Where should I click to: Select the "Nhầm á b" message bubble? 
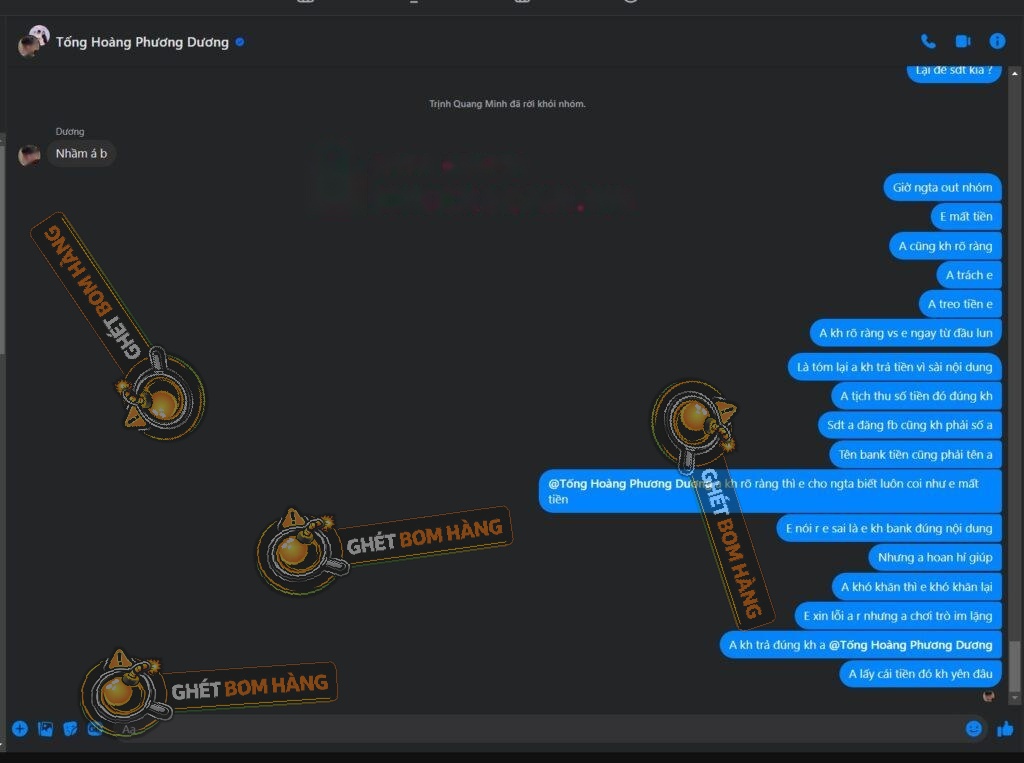pos(81,153)
